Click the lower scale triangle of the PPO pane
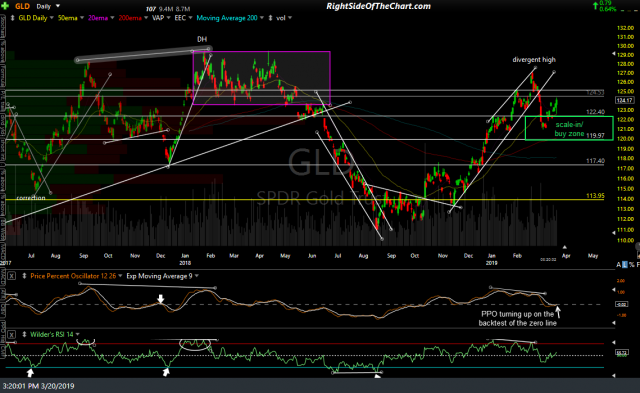640x393 pixels. coord(613,323)
